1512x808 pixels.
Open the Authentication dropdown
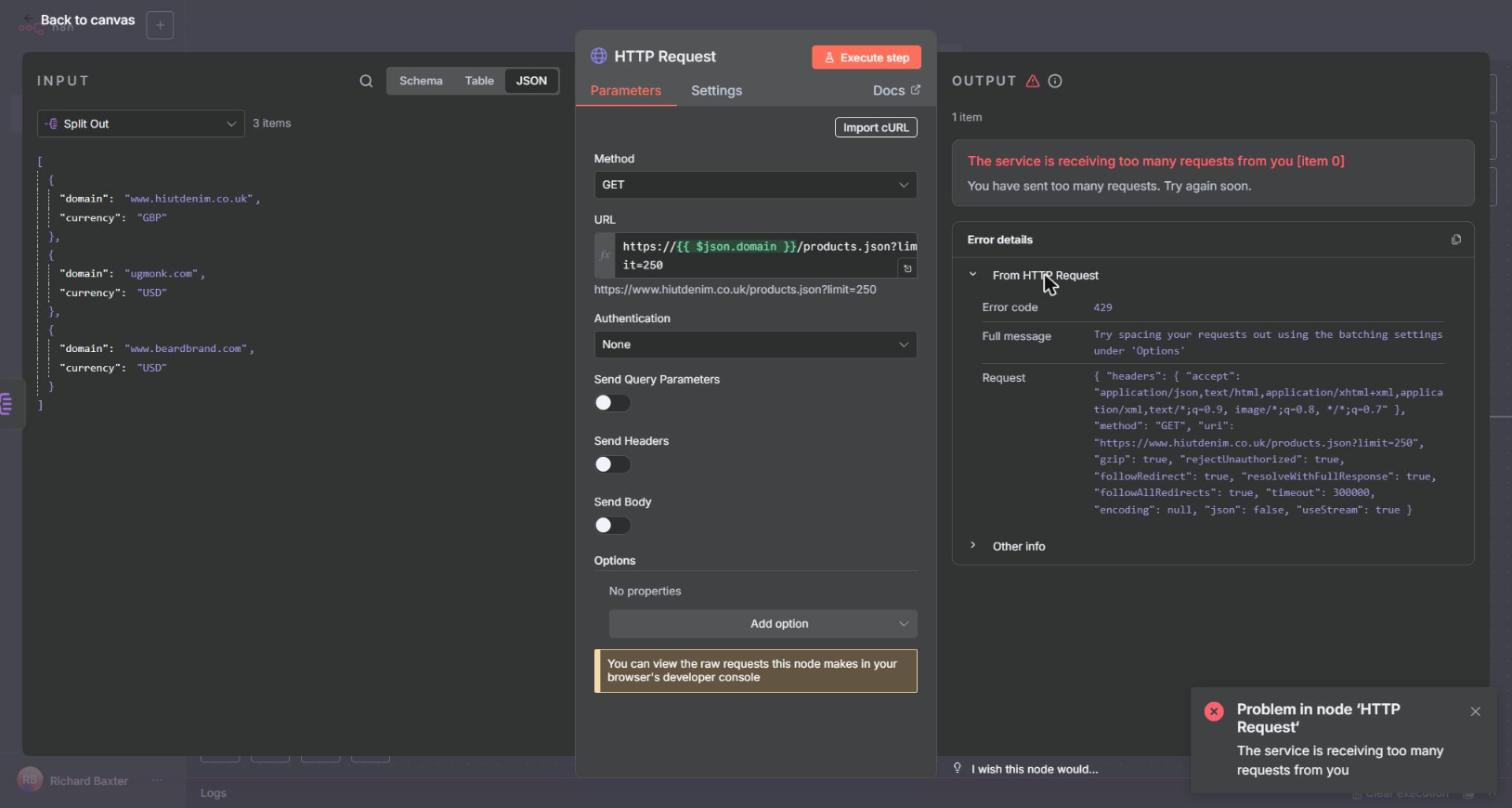tap(755, 344)
